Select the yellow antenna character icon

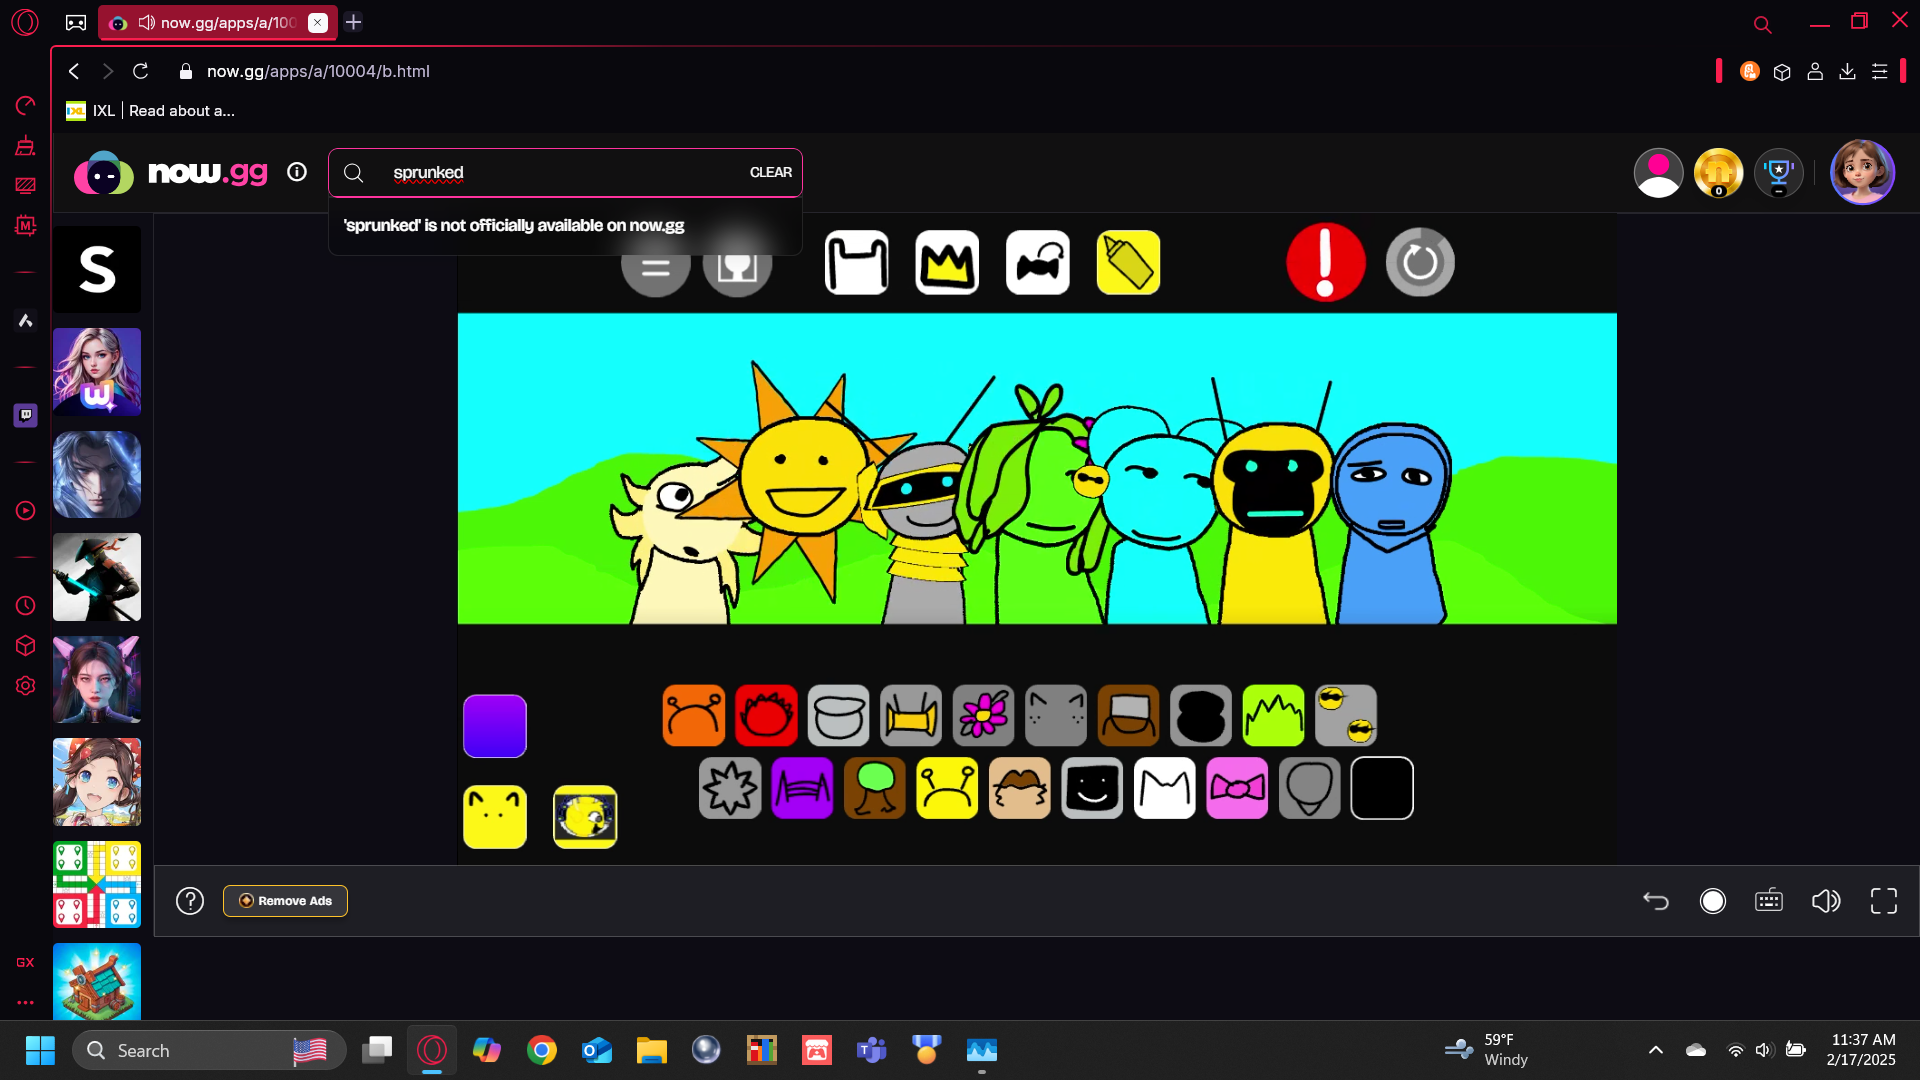pos(947,788)
